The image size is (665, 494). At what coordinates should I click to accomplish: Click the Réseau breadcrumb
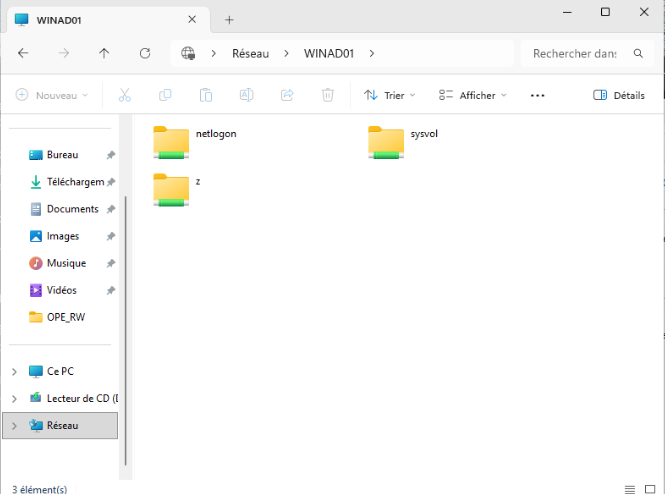click(x=251, y=53)
